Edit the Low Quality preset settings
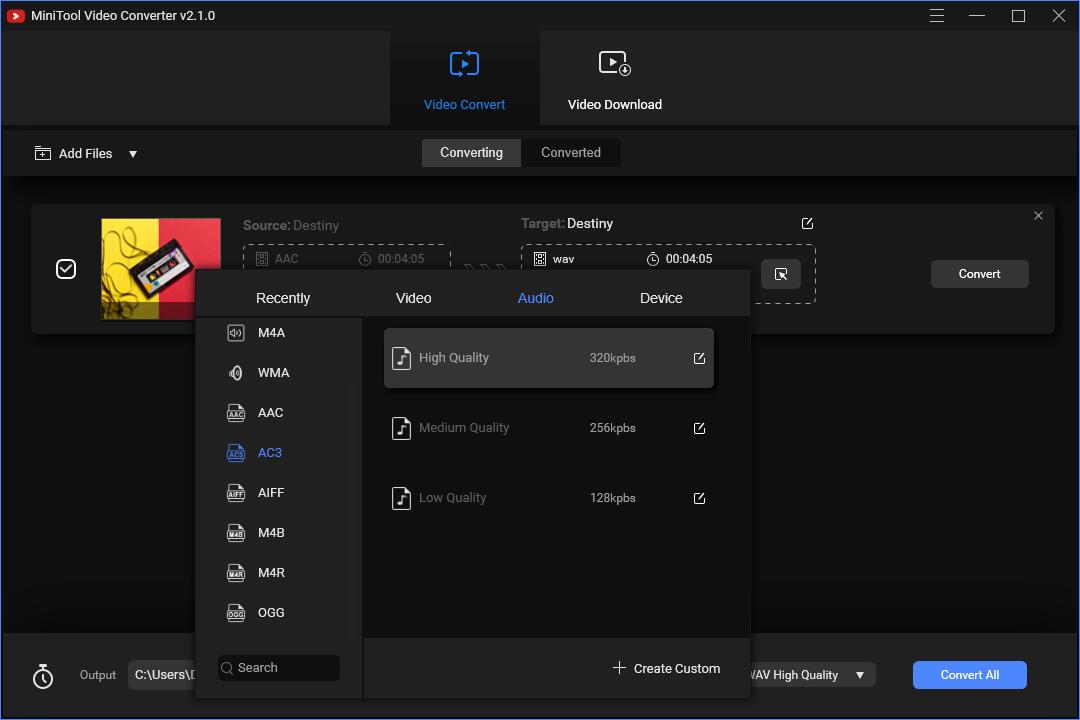Viewport: 1080px width, 720px height. pyautogui.click(x=699, y=498)
